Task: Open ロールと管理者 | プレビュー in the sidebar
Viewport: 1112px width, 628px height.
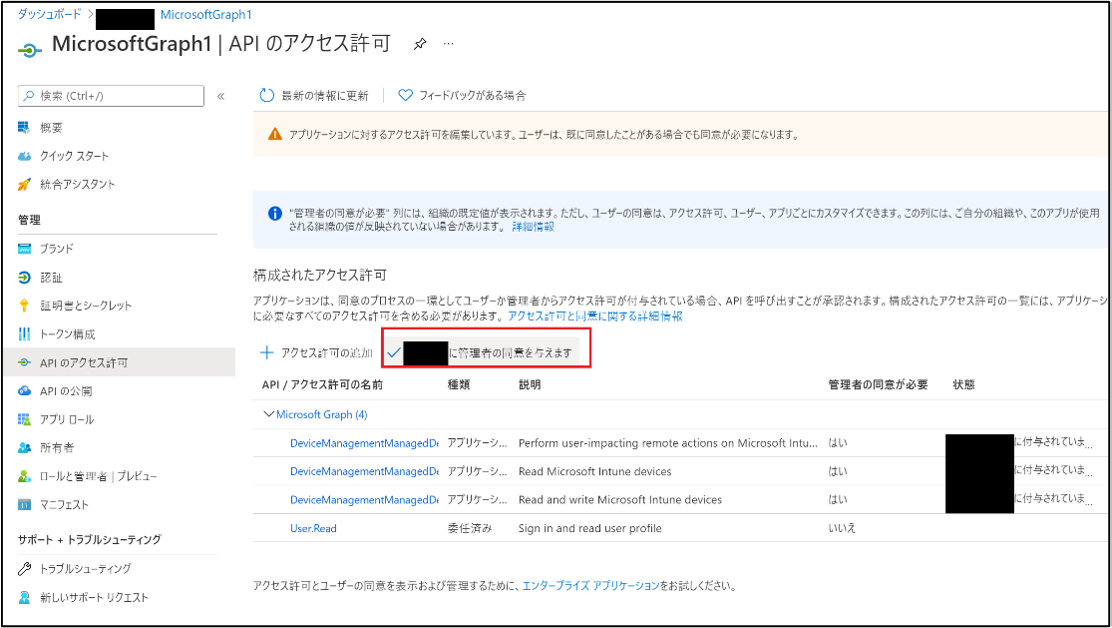Action: click(99, 476)
